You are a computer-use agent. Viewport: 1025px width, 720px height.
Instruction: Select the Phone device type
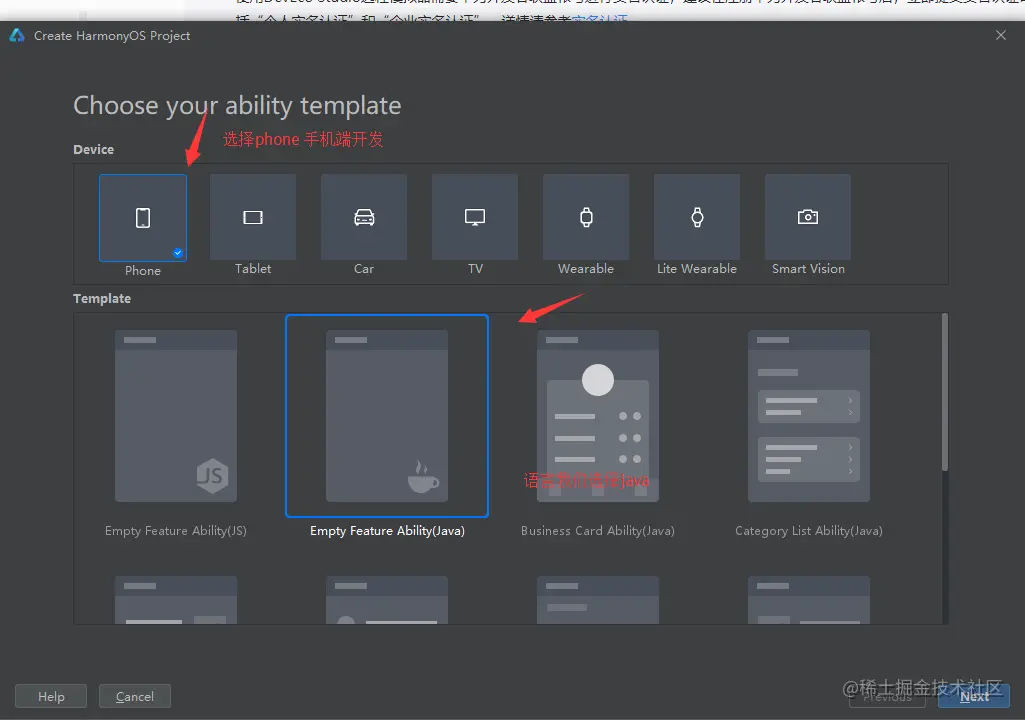coord(143,218)
